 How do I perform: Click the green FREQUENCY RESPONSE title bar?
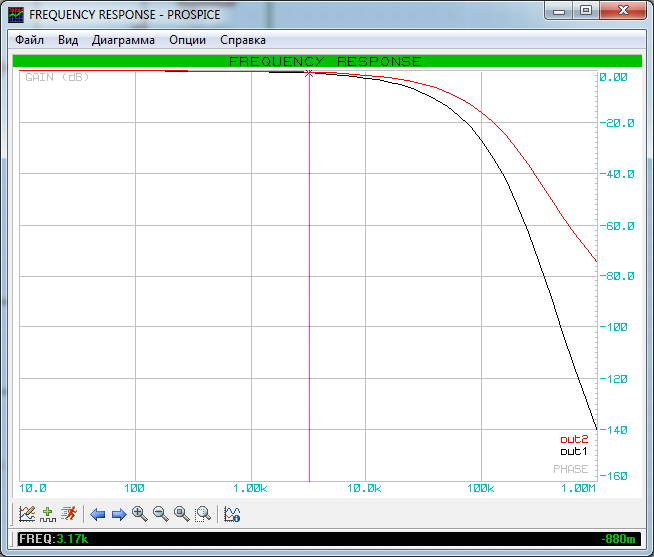coord(326,61)
